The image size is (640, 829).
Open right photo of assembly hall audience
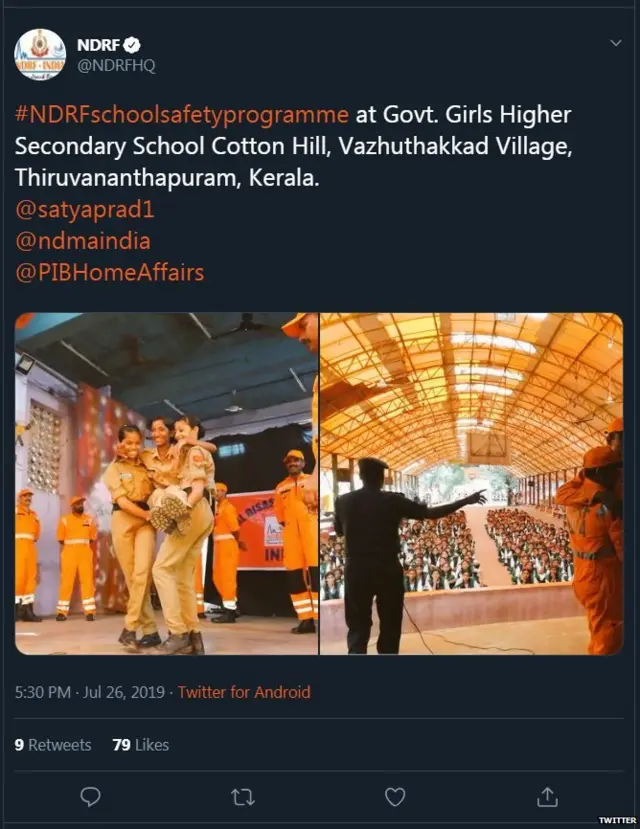tap(471, 484)
